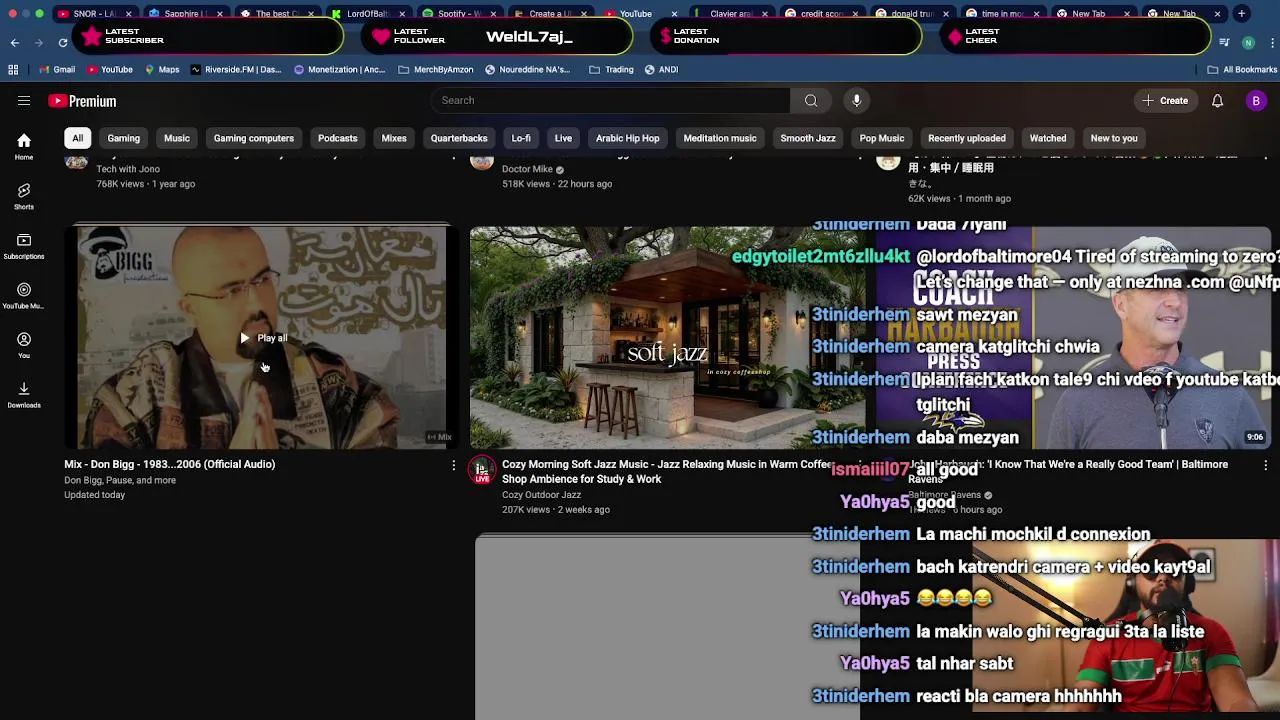
Task: Open YouTube Music from the sidebar
Action: pyautogui.click(x=24, y=296)
